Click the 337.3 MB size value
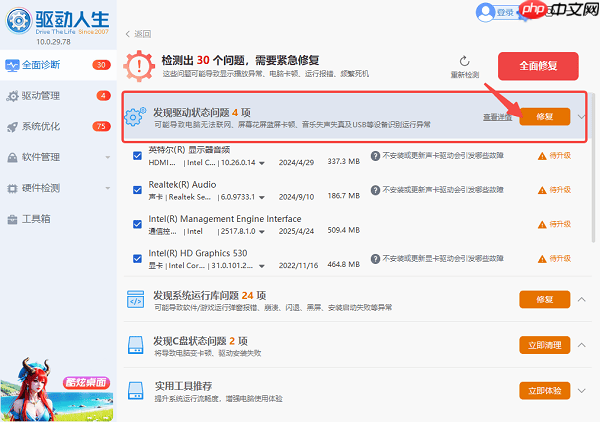The width and height of the screenshot is (600, 422). pyautogui.click(x=344, y=161)
